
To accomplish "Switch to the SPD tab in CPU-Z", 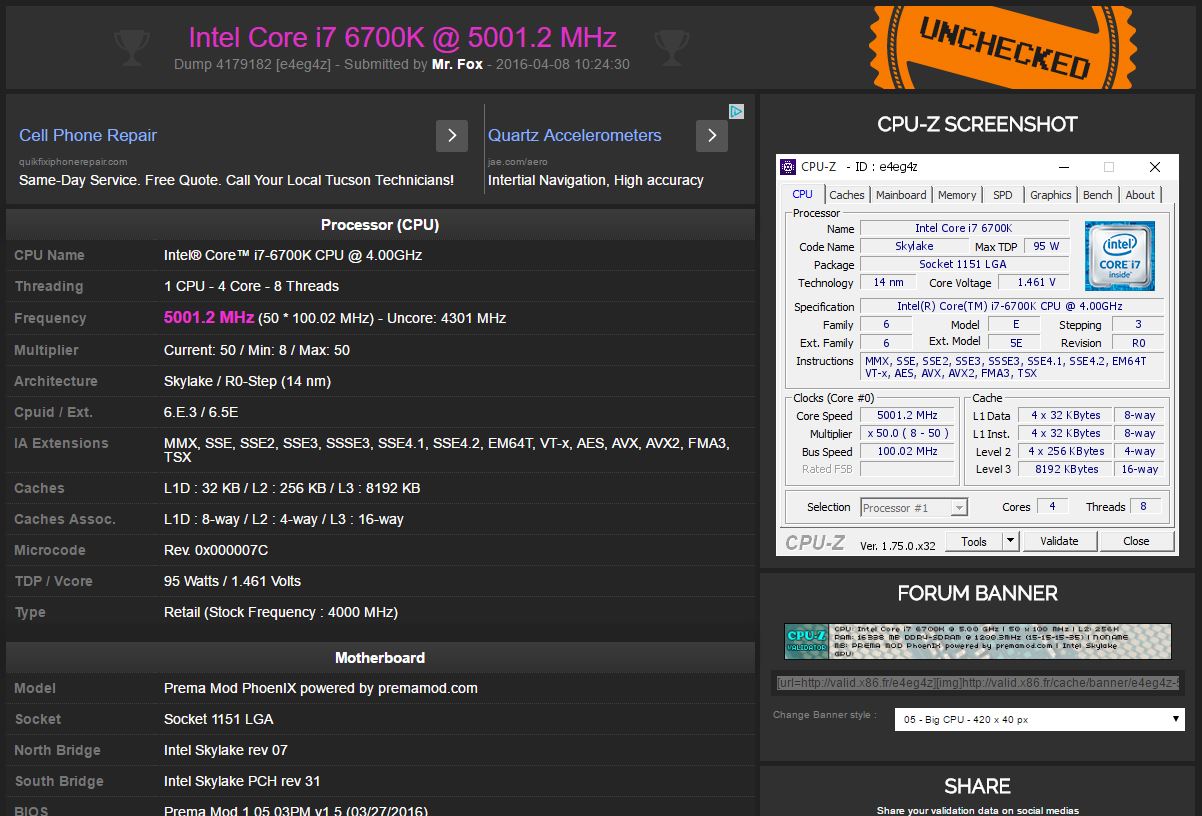I will [1003, 195].
